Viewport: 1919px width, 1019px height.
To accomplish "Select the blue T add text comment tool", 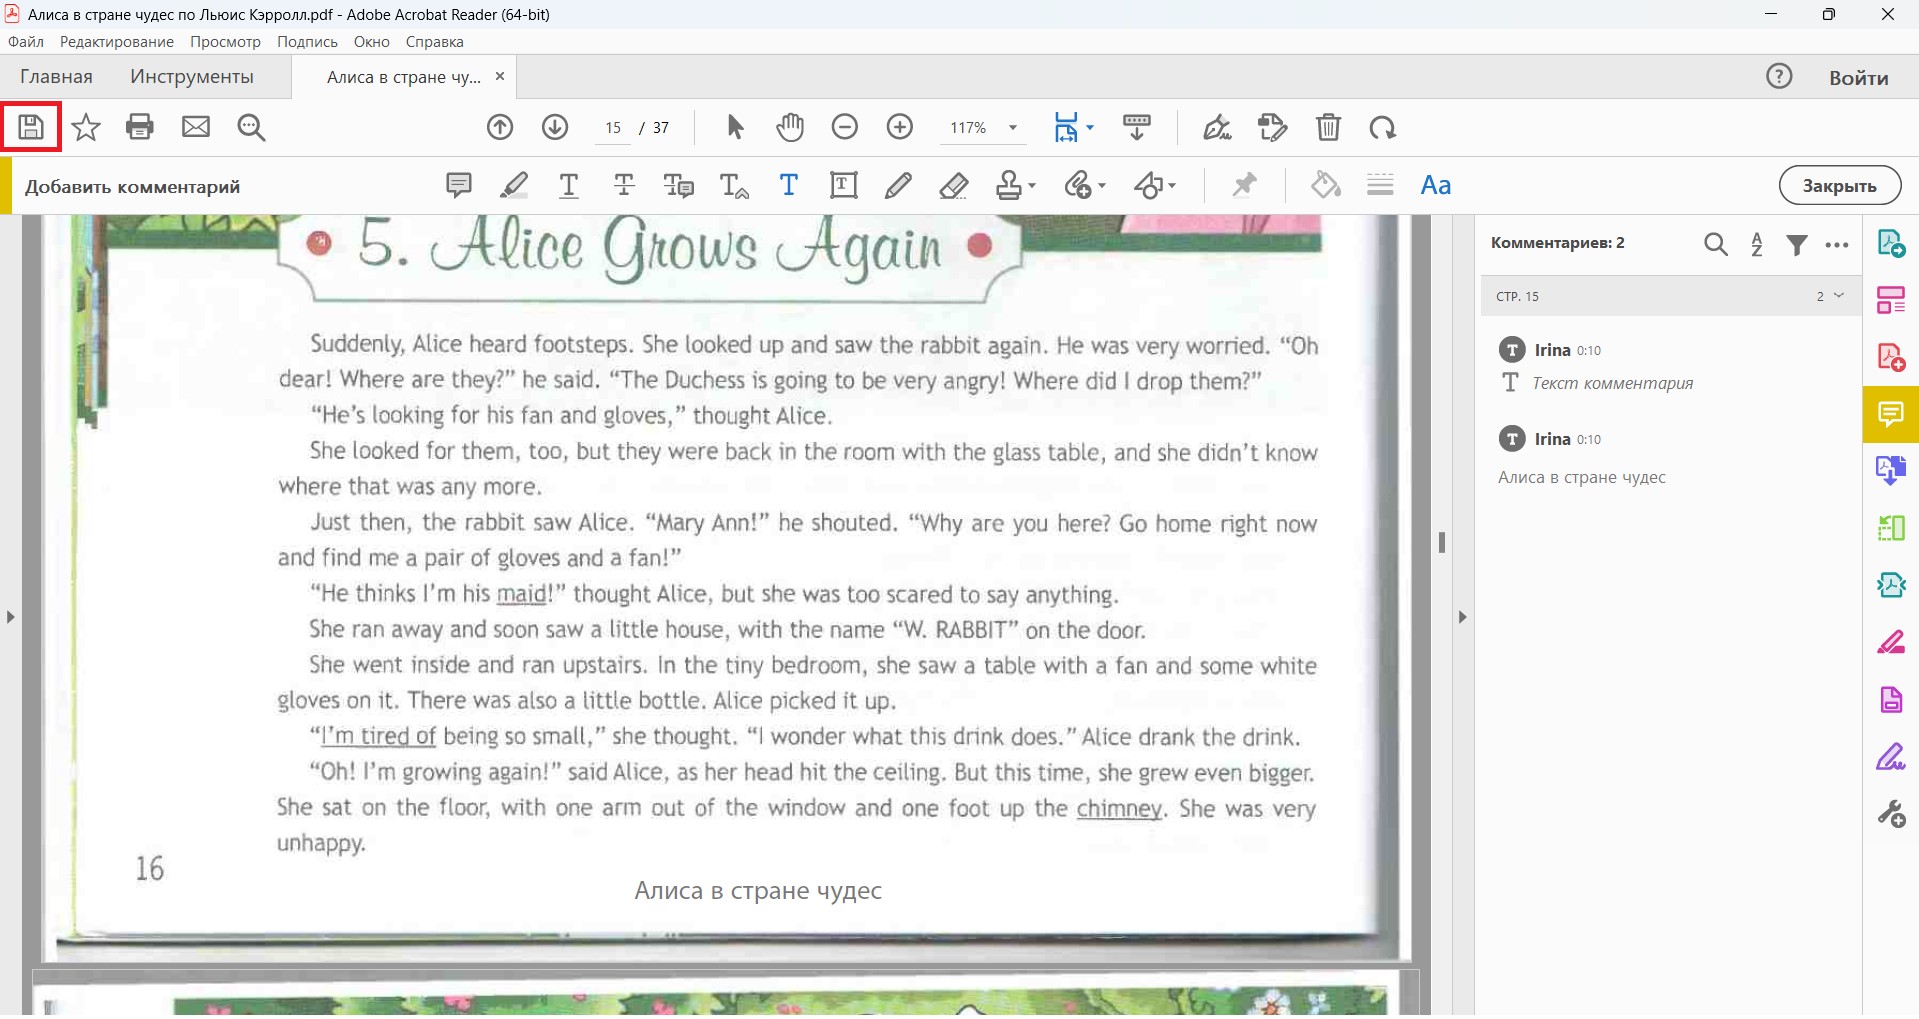I will [x=789, y=185].
